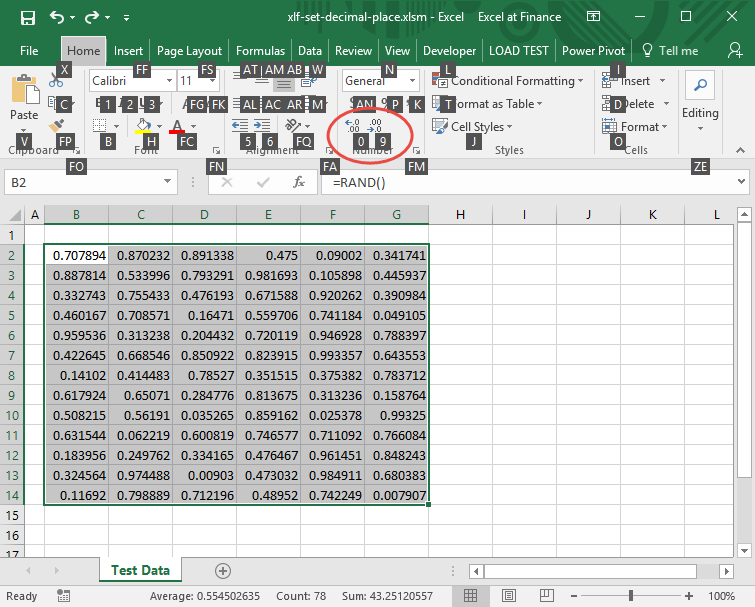Switch to Page Layout view in status bar
Image resolution: width=755 pixels, height=607 pixels.
click(507, 596)
